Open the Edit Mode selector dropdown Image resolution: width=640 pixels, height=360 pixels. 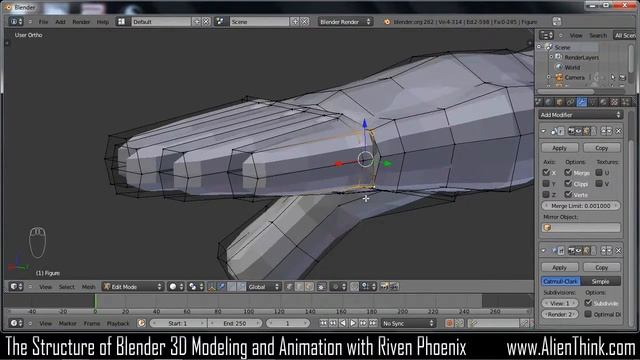132,287
